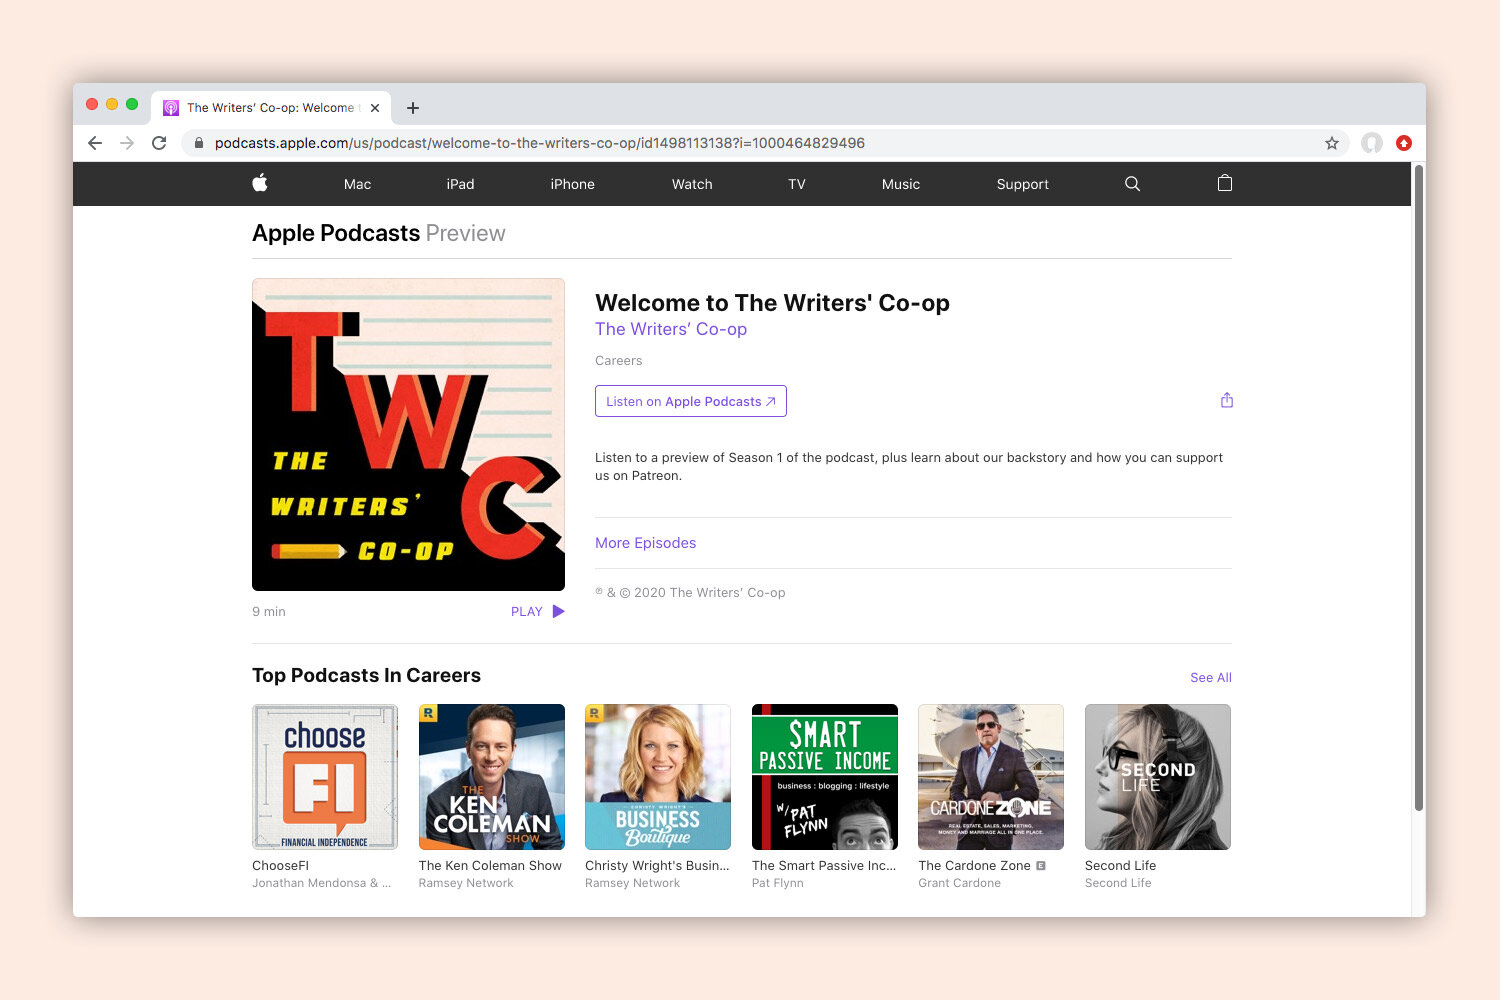Click the browser forward arrow
The height and width of the screenshot is (1000, 1500).
click(127, 143)
